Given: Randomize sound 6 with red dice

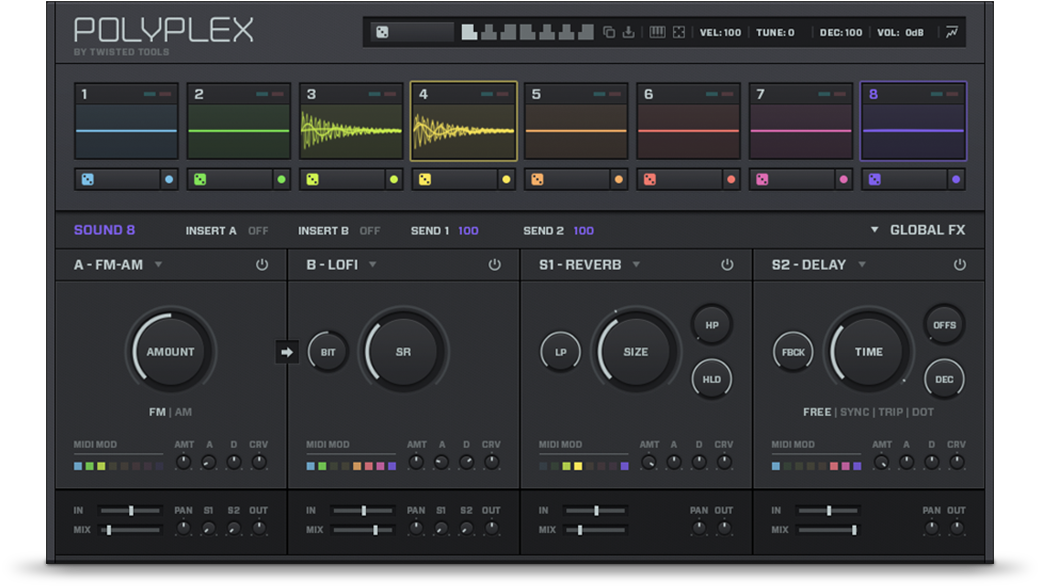Looking at the screenshot, I should point(650,179).
